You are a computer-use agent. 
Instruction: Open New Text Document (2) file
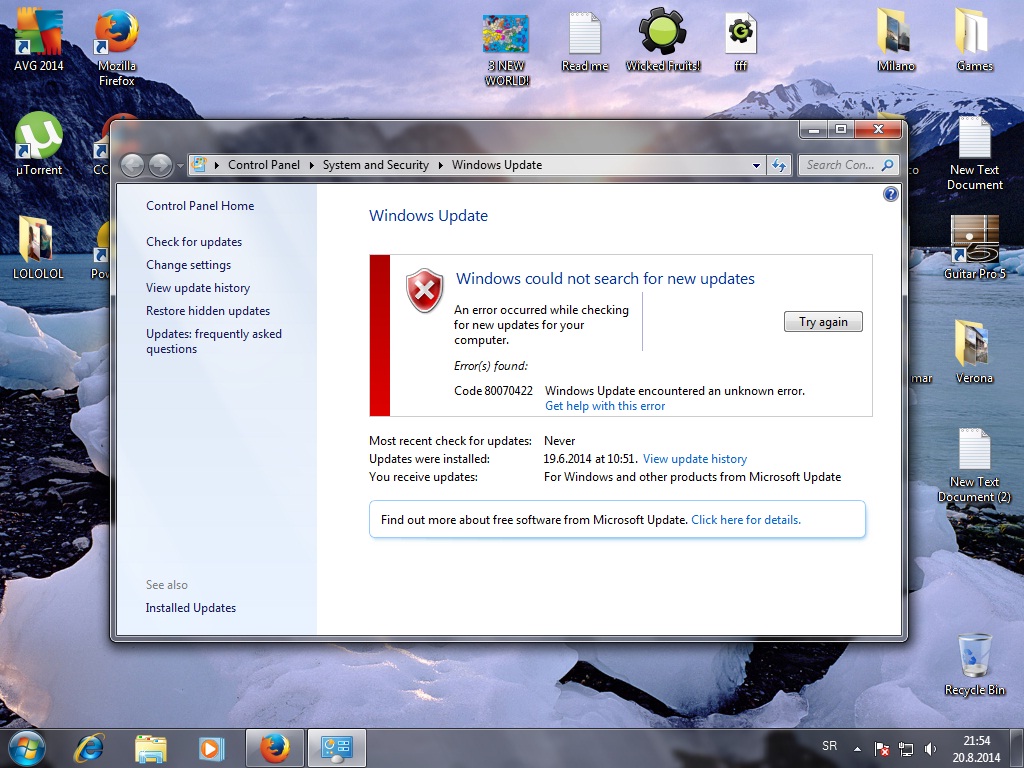[974, 466]
